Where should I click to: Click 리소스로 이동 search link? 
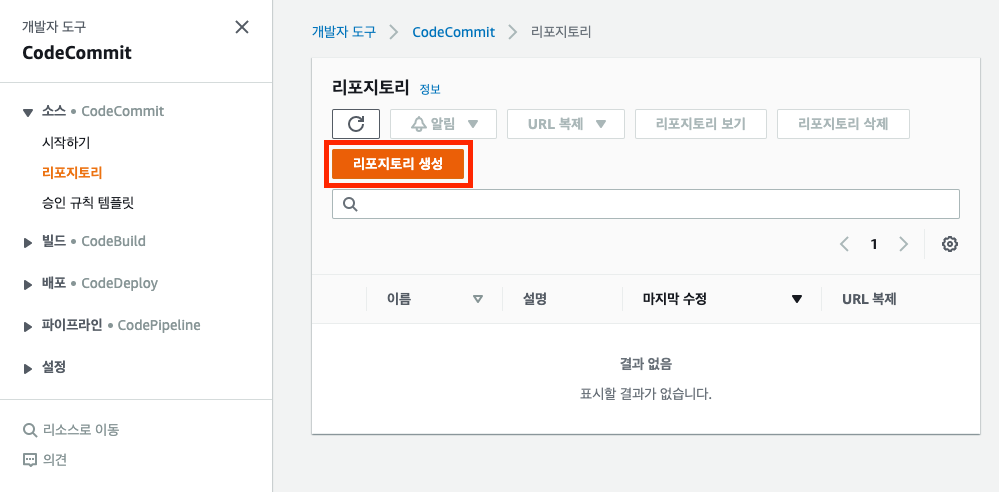tap(71, 430)
